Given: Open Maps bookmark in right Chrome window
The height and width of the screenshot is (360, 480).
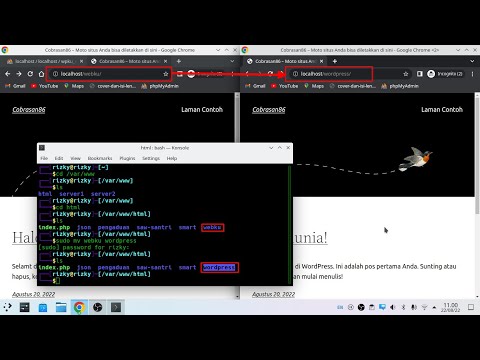Looking at the screenshot, I should click(314, 86).
